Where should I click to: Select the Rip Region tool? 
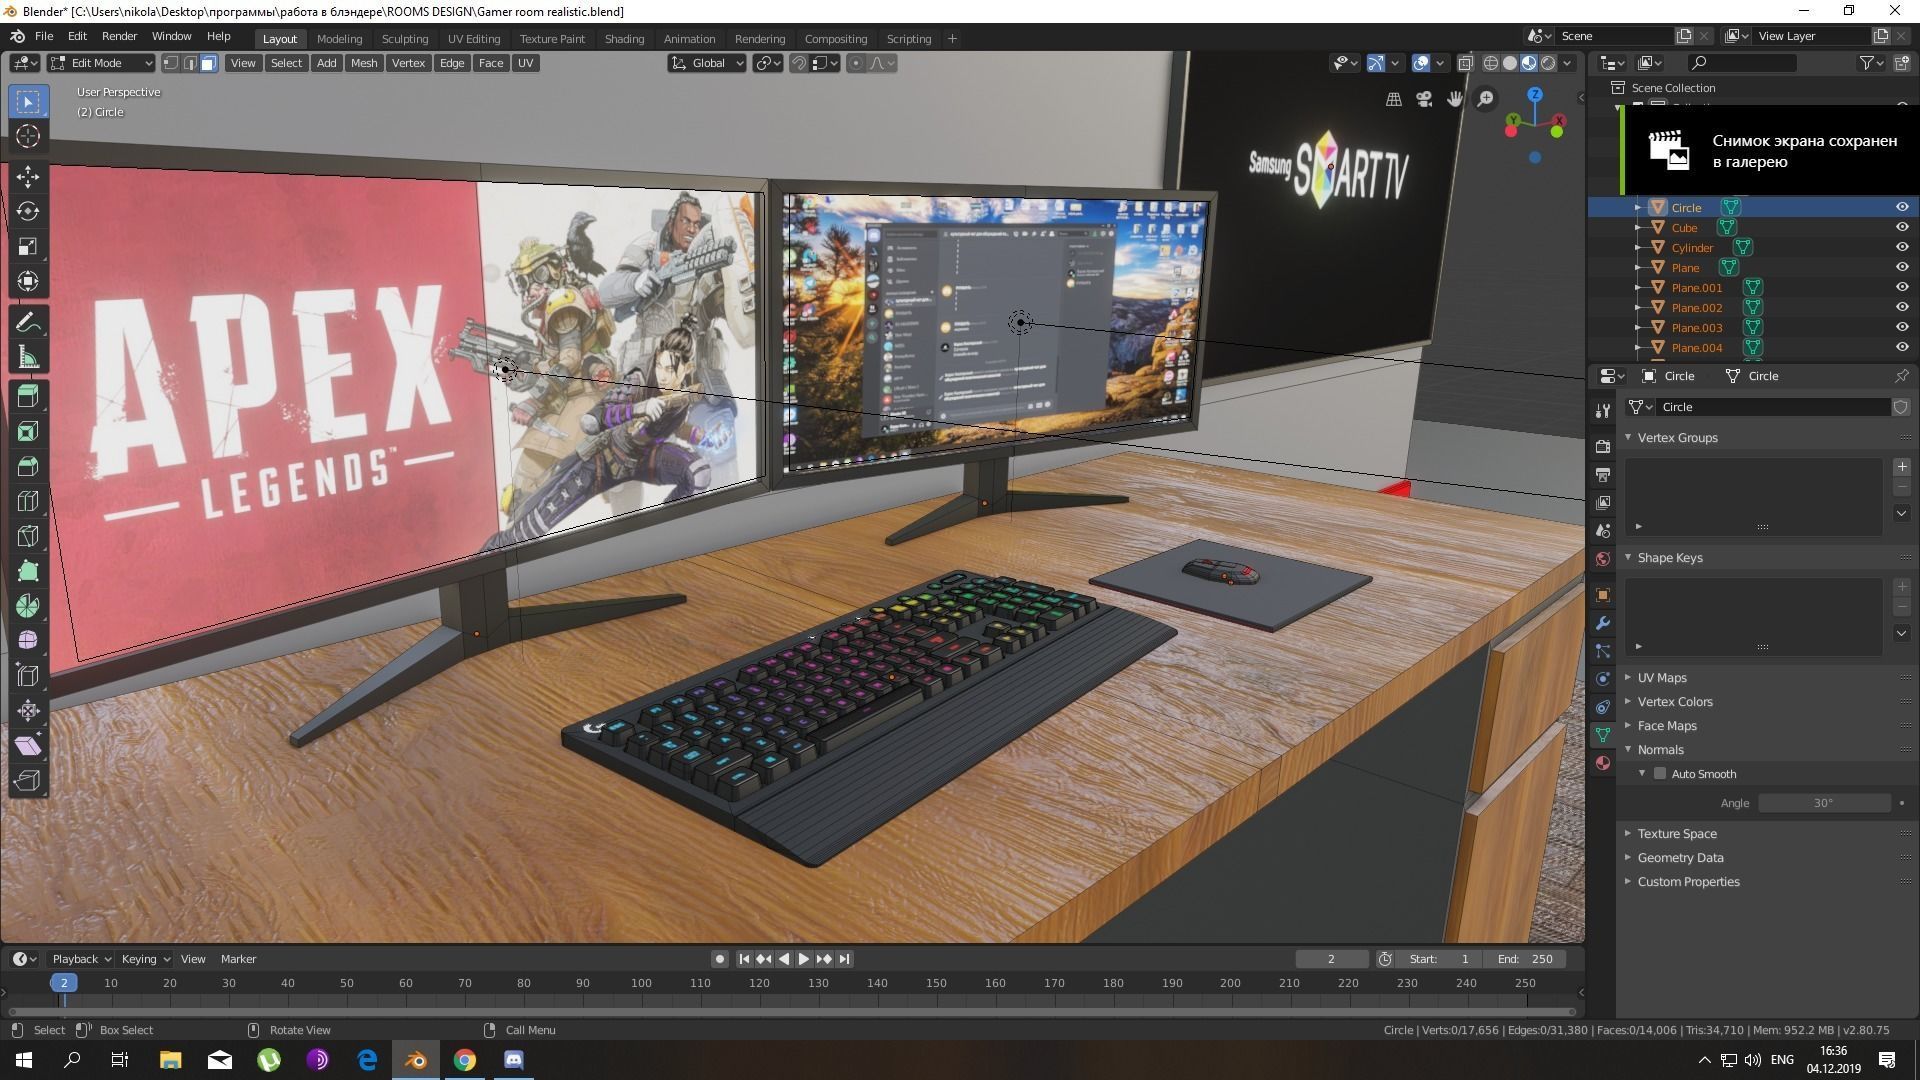pos(28,781)
